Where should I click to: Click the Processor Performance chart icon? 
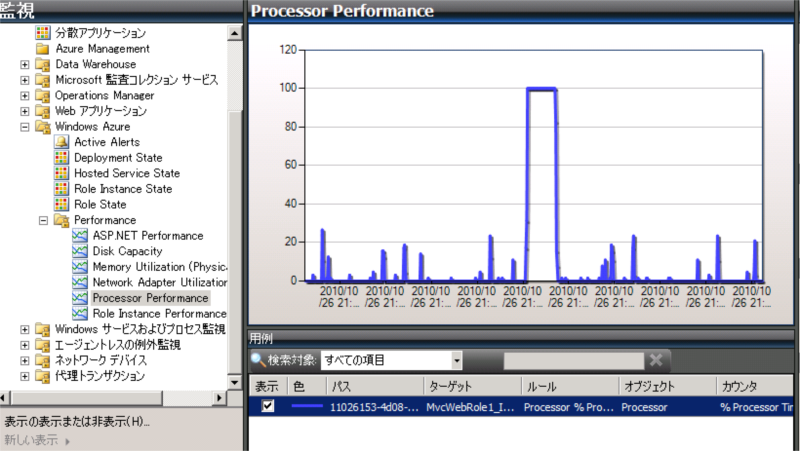point(80,298)
